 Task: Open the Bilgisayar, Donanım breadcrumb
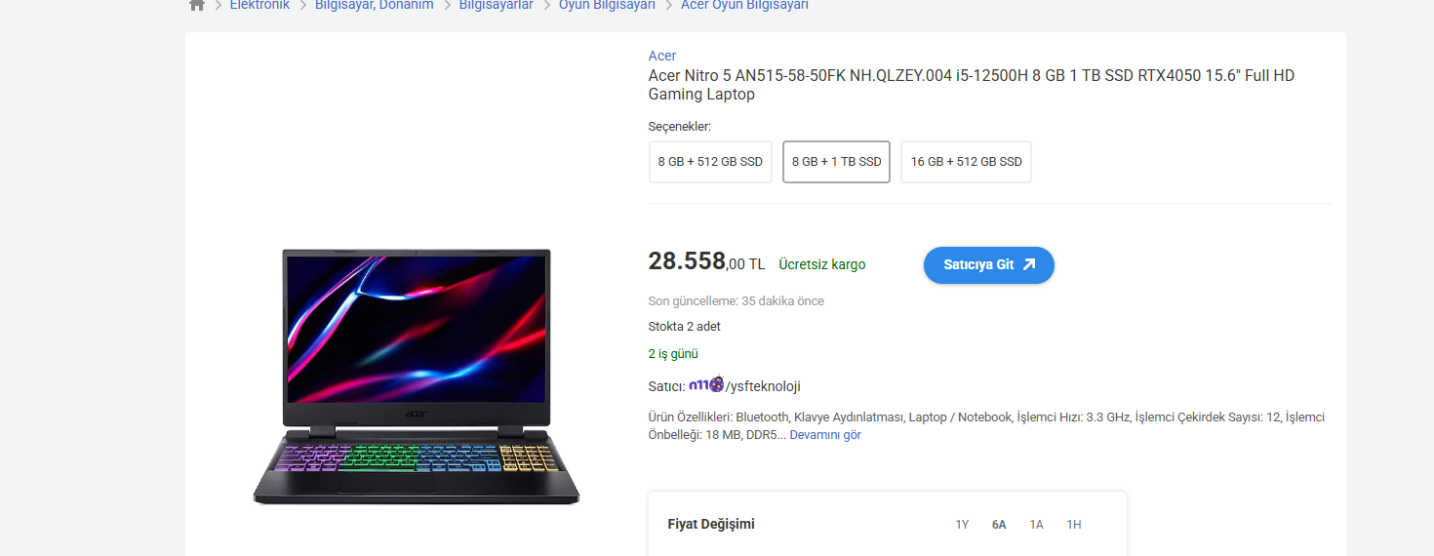tap(374, 5)
